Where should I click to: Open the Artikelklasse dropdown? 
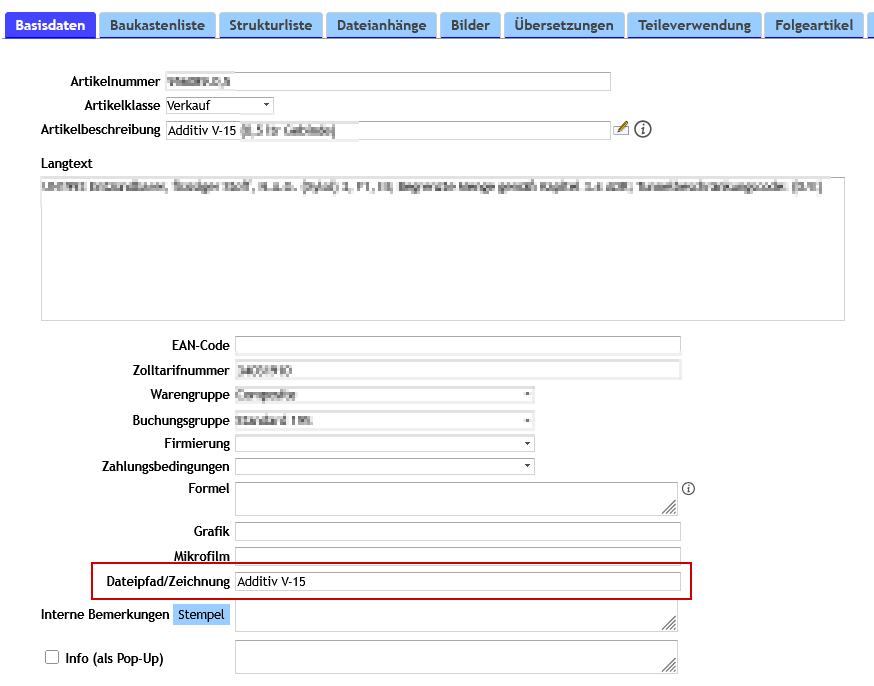click(219, 105)
